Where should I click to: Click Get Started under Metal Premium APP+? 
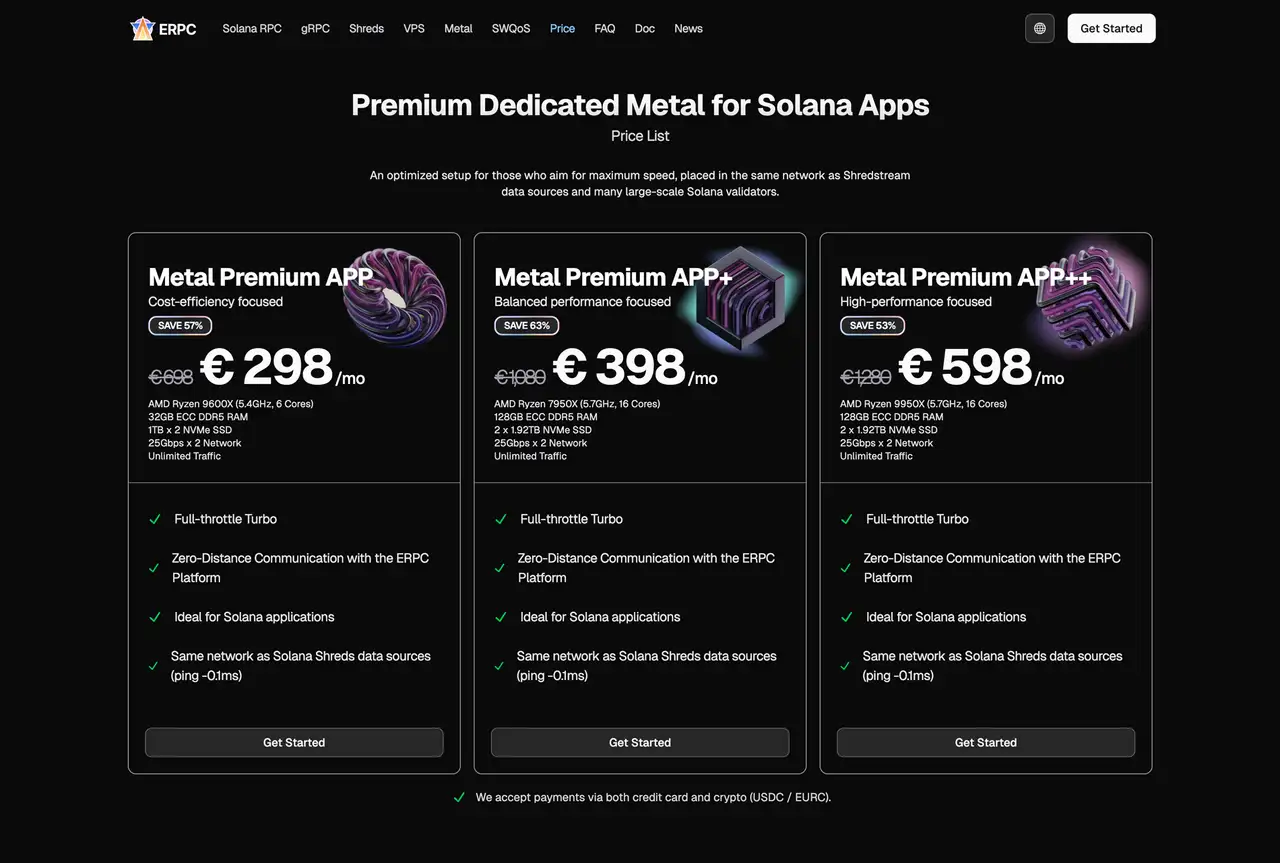point(640,742)
